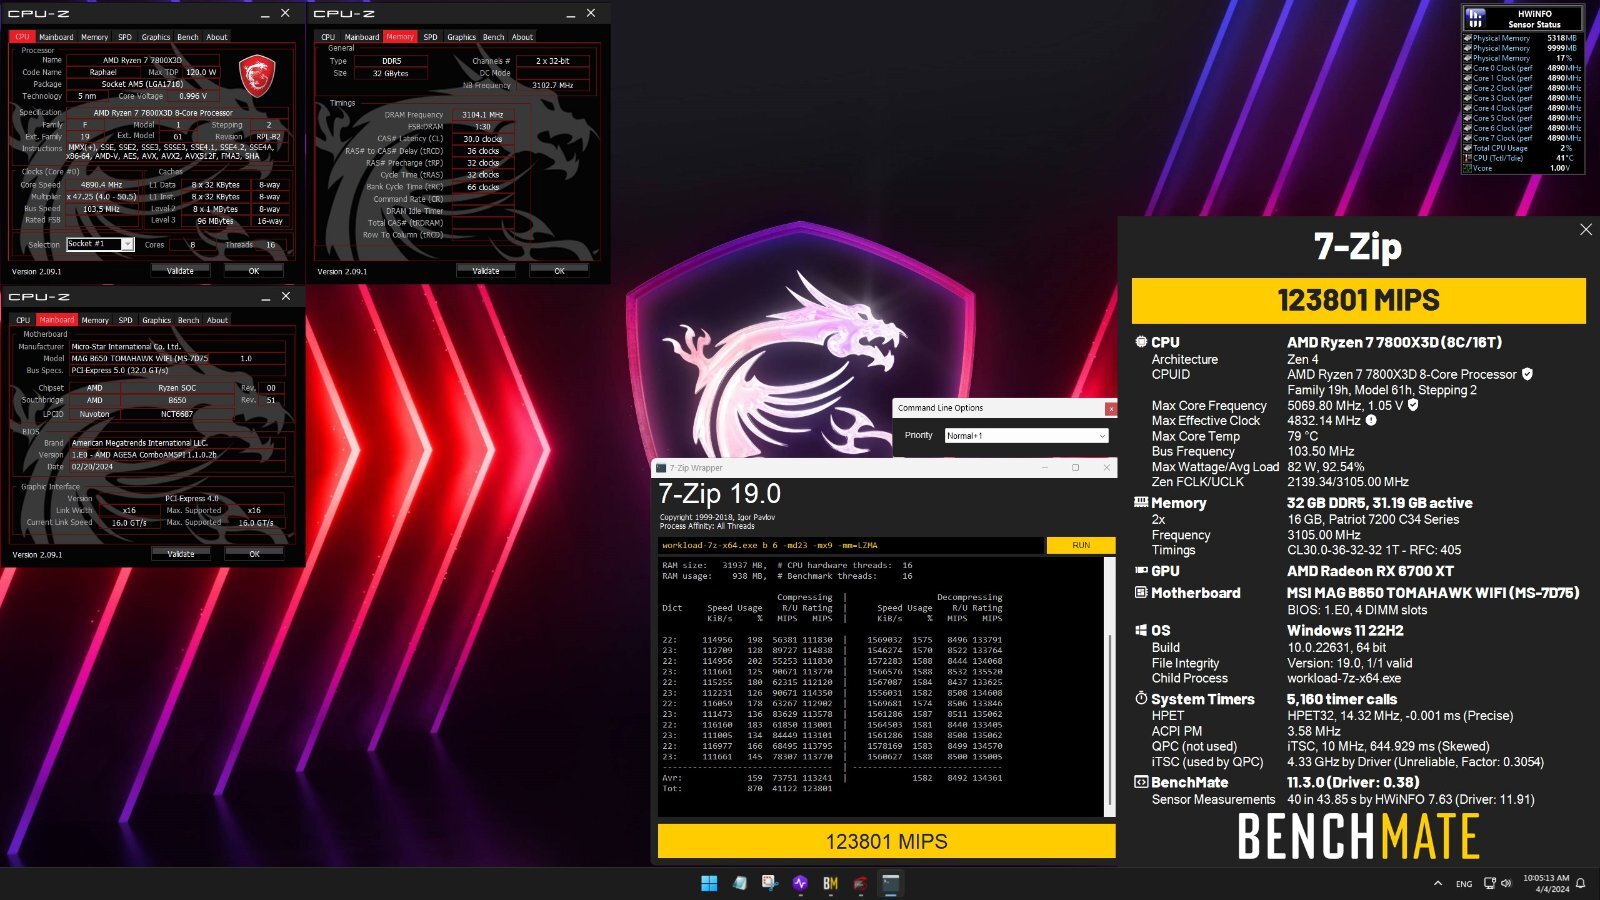Click the volume speaker icon in tray
The height and width of the screenshot is (900, 1600).
click(1506, 883)
